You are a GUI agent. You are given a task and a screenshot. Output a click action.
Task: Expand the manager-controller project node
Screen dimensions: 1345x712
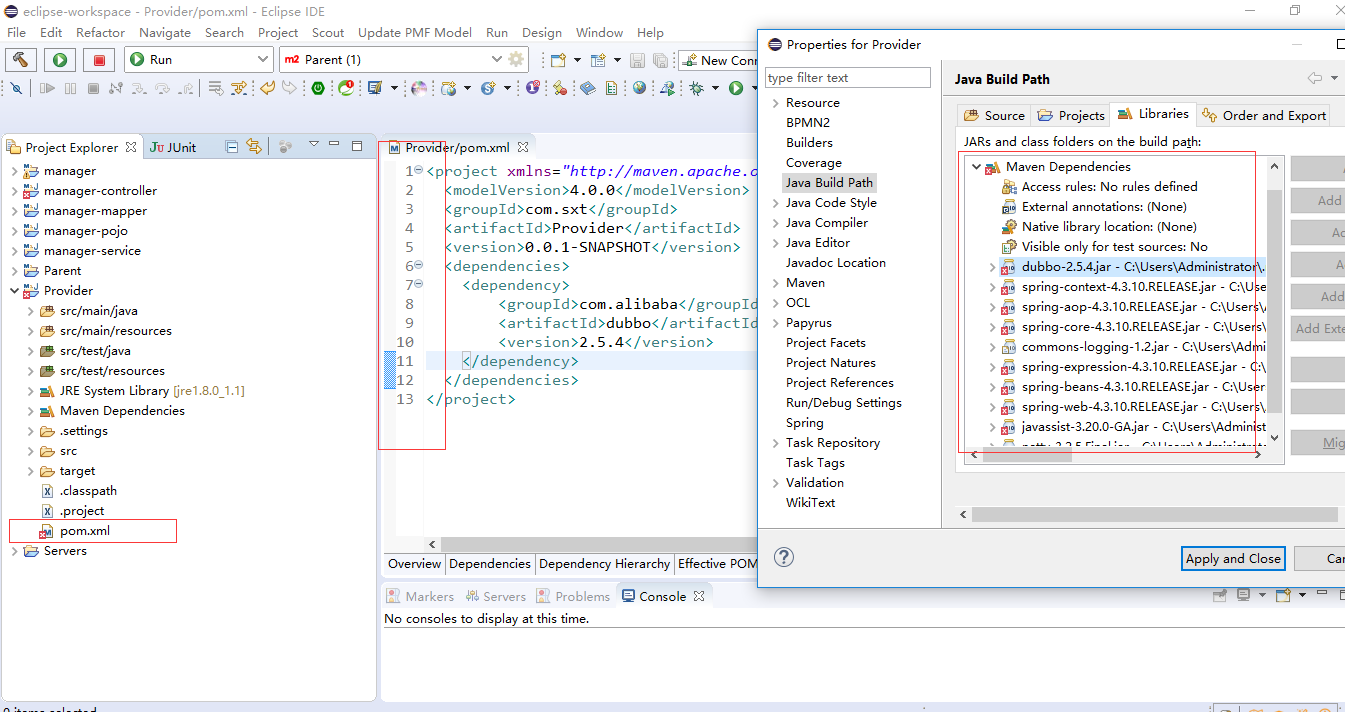click(14, 191)
